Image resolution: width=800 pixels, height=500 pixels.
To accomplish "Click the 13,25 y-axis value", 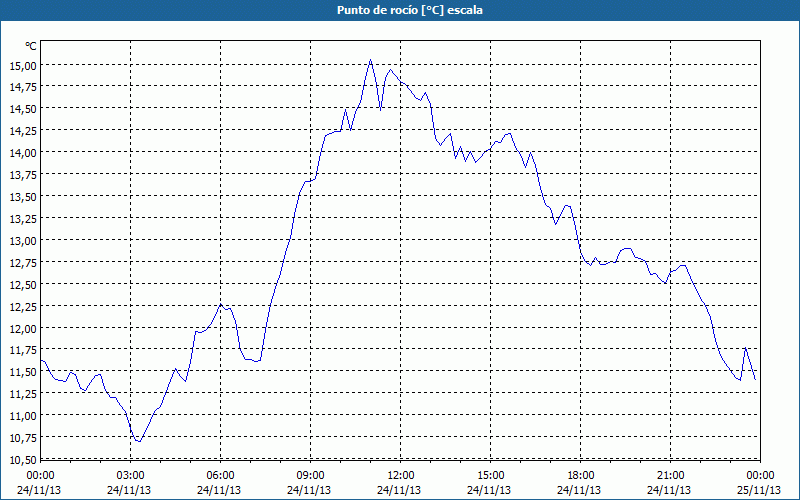I will pyautogui.click(x=23, y=218).
